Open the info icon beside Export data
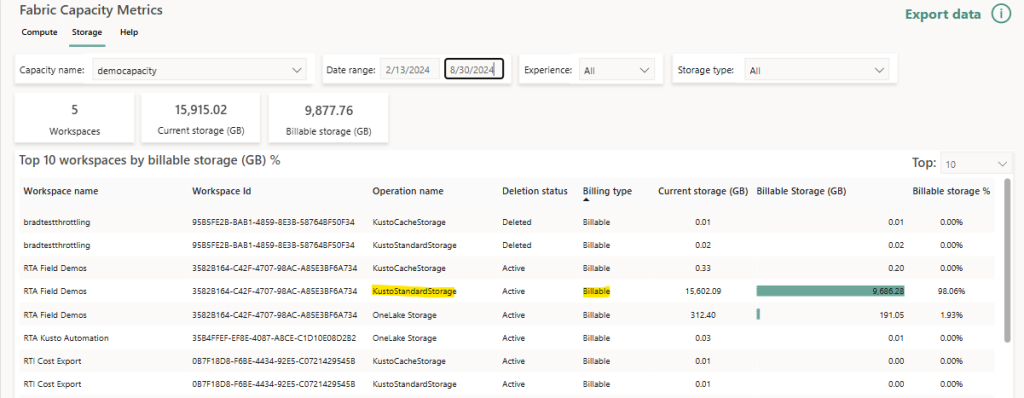The image size is (1024, 398). click(1000, 14)
